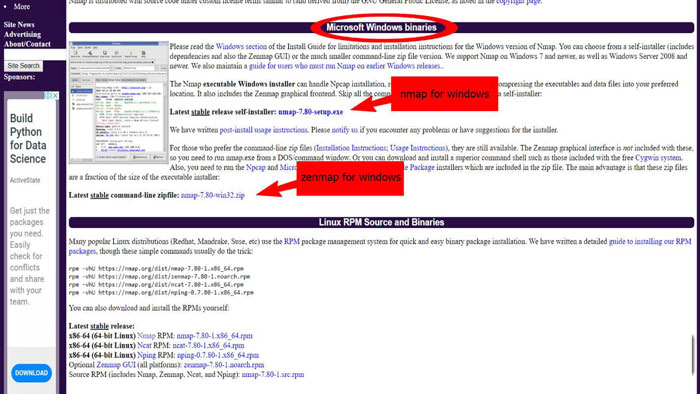Open post-install usage instructions link
This screenshot has width=700, height=394.
(263, 130)
